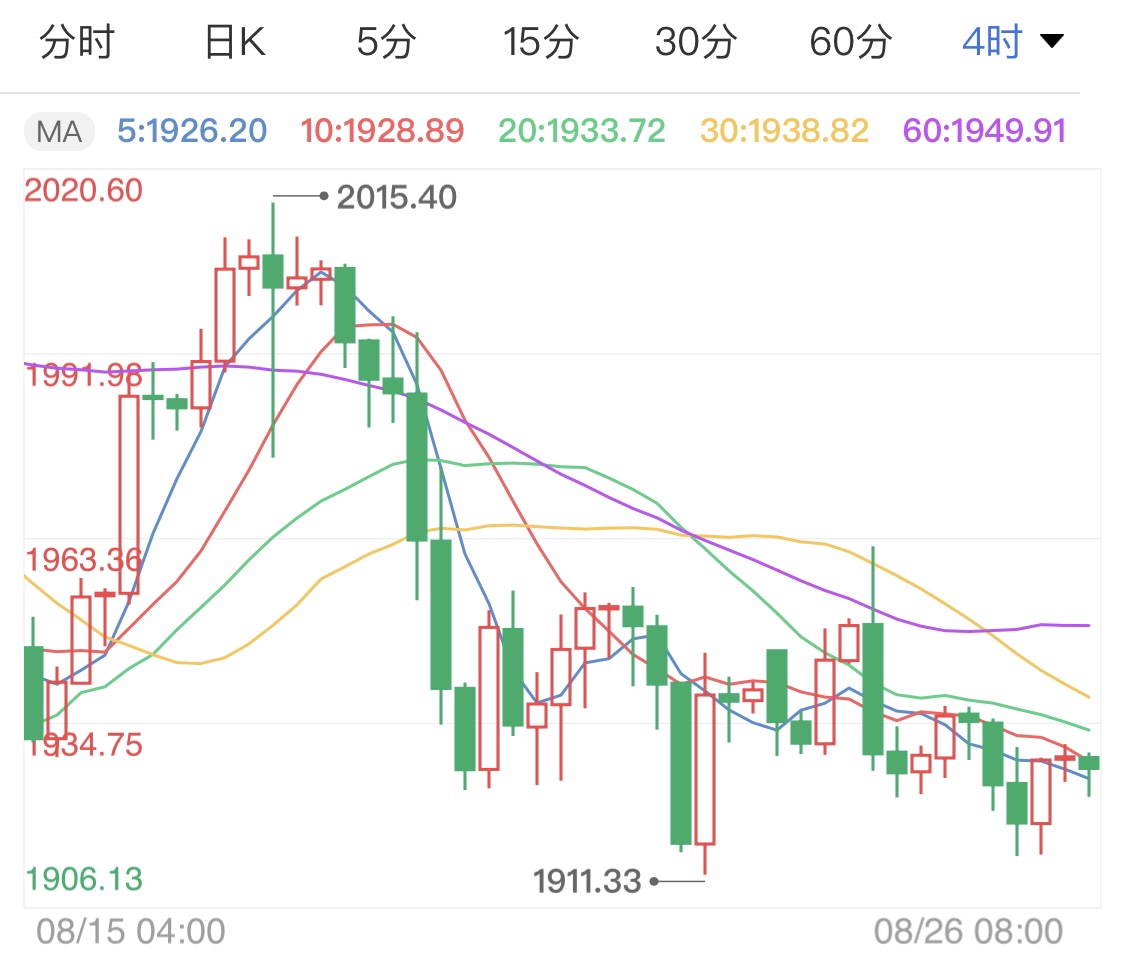The image size is (1125, 960).
Task: Click the 1911.33 low price label
Action: tap(586, 881)
